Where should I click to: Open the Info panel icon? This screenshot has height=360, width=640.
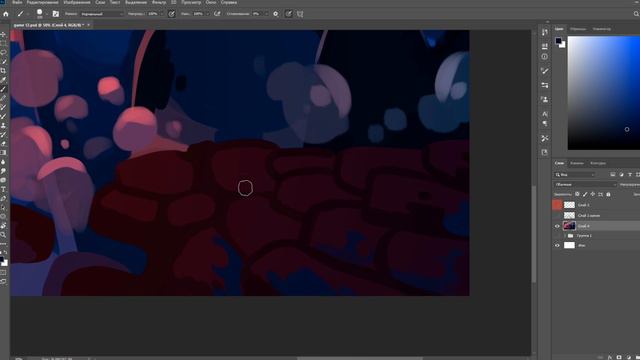544,57
